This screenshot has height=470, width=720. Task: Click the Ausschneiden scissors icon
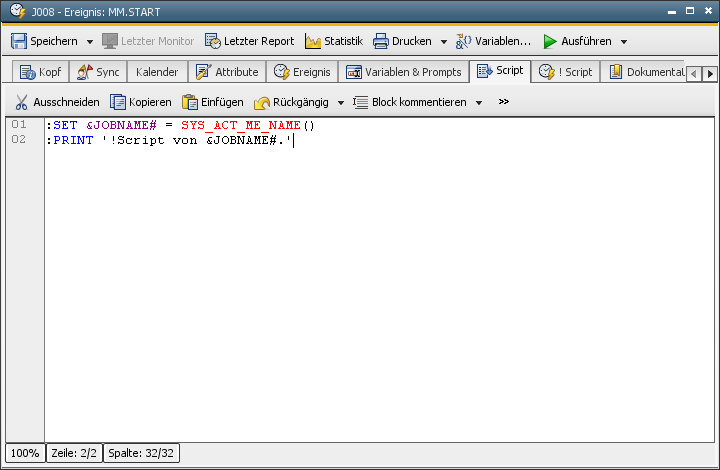22,102
